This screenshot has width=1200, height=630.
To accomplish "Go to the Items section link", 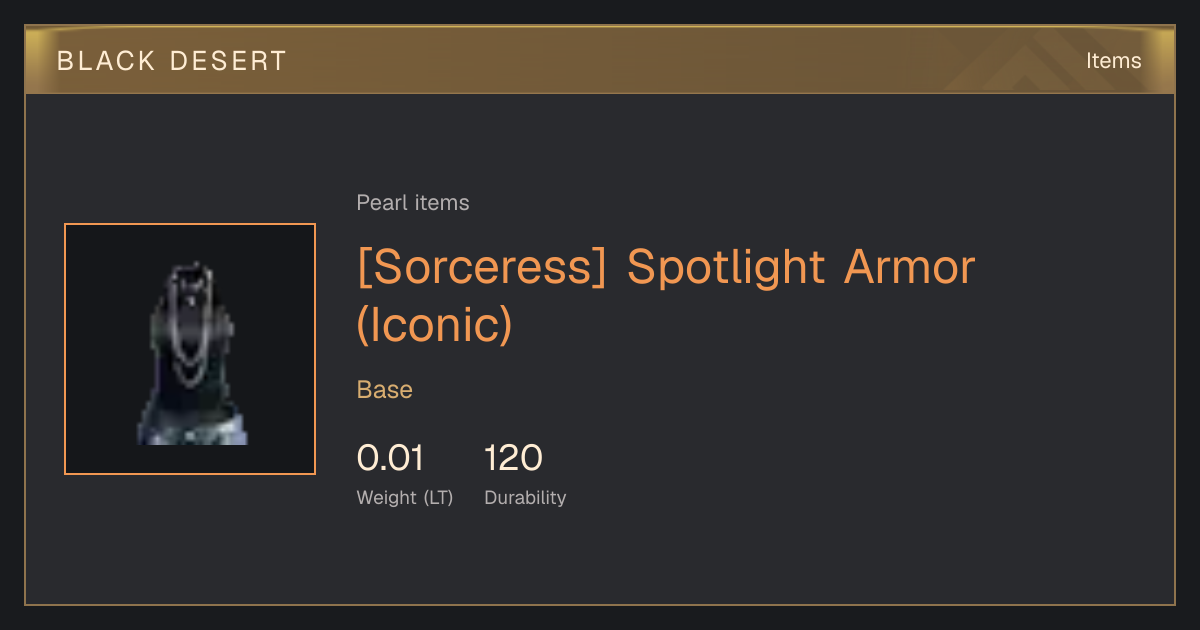I will click(1113, 61).
